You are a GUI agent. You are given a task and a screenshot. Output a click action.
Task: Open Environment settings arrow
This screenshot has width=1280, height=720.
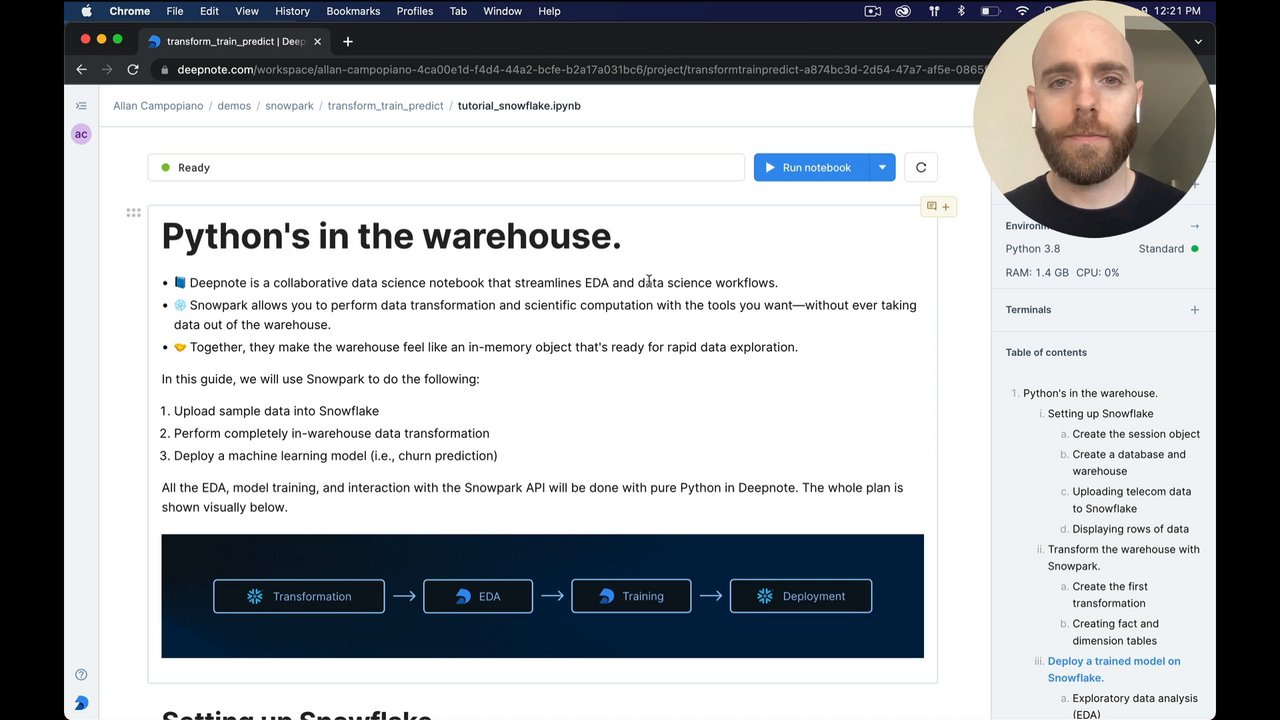point(1194,226)
